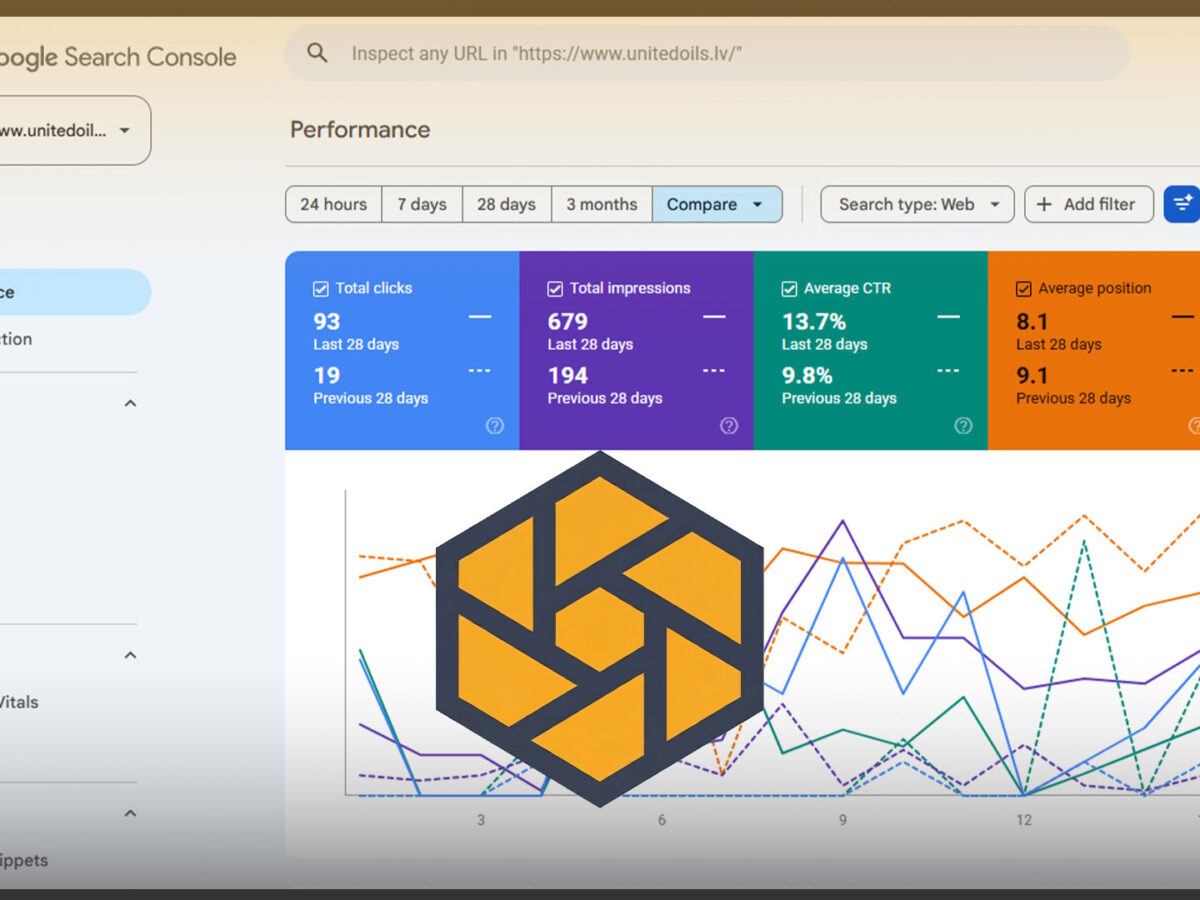This screenshot has width=1200, height=900.
Task: Open the Compare dropdown
Action: click(717, 204)
